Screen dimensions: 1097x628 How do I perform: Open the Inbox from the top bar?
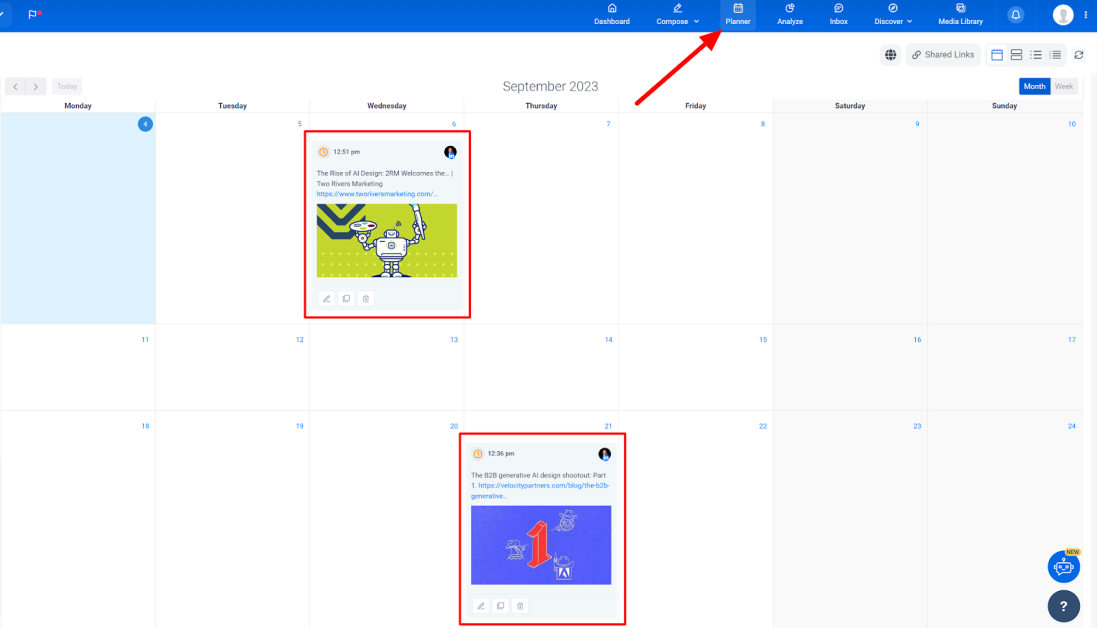coord(837,14)
